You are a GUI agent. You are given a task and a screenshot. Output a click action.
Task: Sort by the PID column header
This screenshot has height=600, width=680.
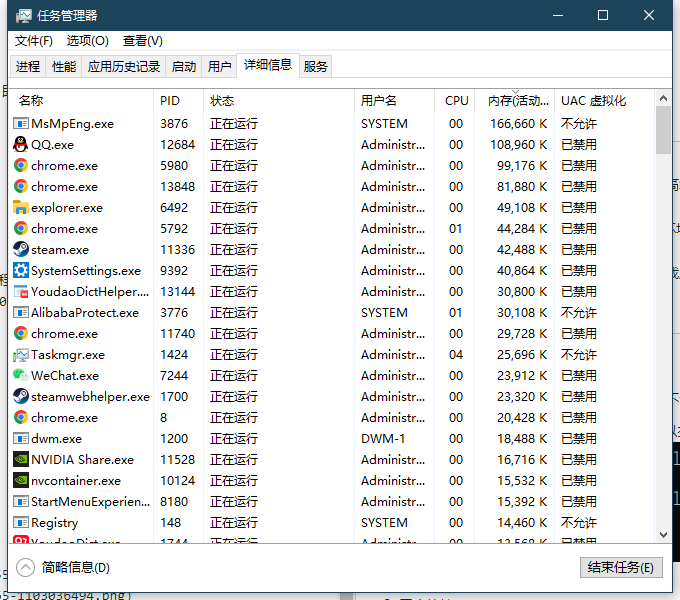[178, 101]
